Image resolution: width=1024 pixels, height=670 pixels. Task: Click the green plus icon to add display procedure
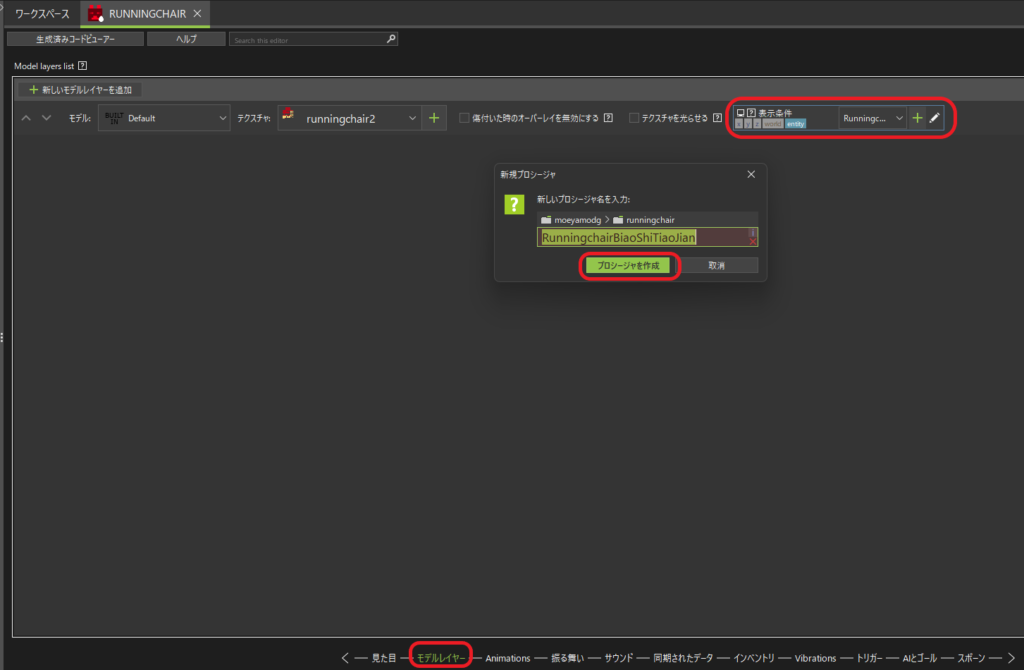tap(917, 118)
